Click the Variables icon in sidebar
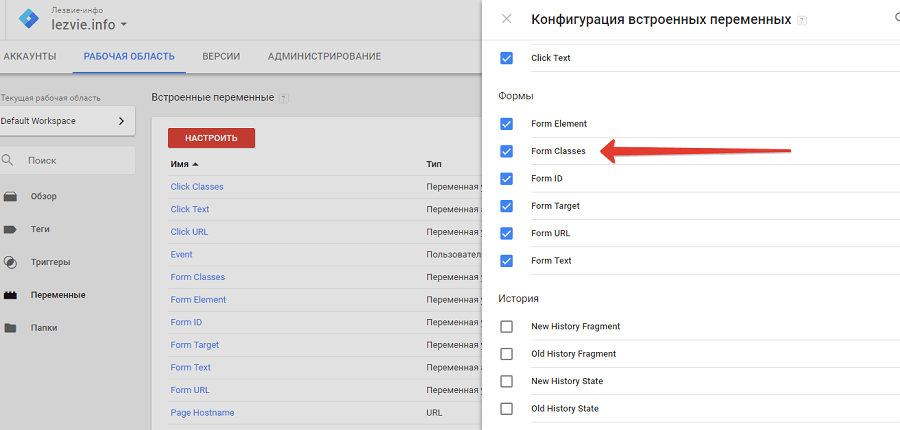This screenshot has width=900, height=430. [x=10, y=295]
